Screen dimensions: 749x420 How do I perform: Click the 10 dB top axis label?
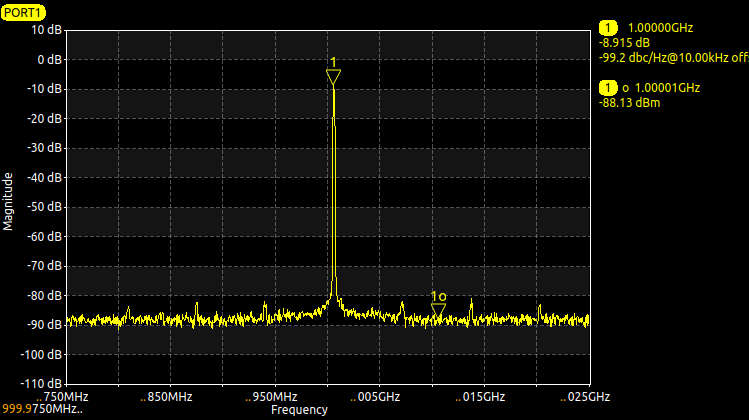click(x=46, y=30)
